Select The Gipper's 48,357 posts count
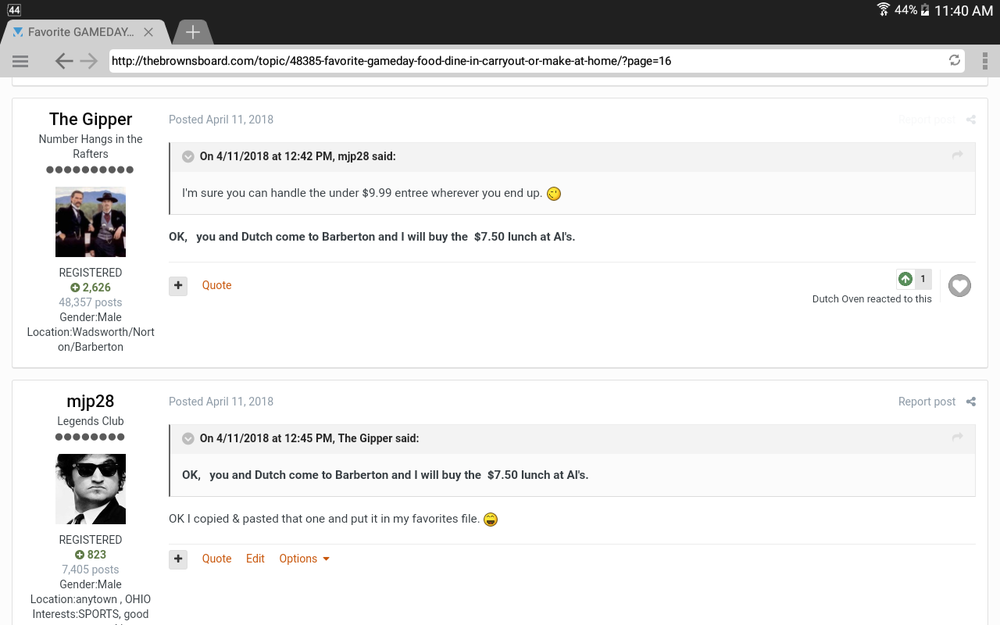The width and height of the screenshot is (1000, 625). coord(91,302)
